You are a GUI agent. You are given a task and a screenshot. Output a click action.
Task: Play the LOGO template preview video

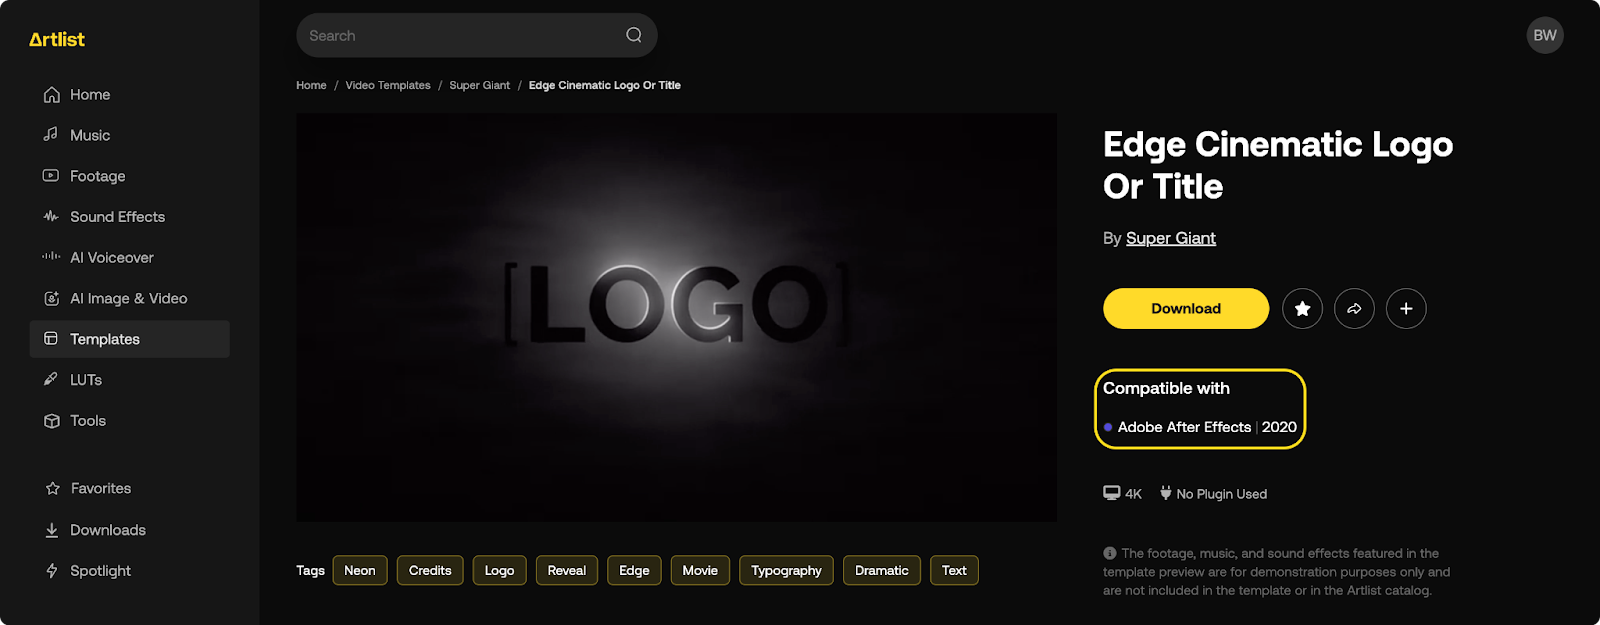676,317
